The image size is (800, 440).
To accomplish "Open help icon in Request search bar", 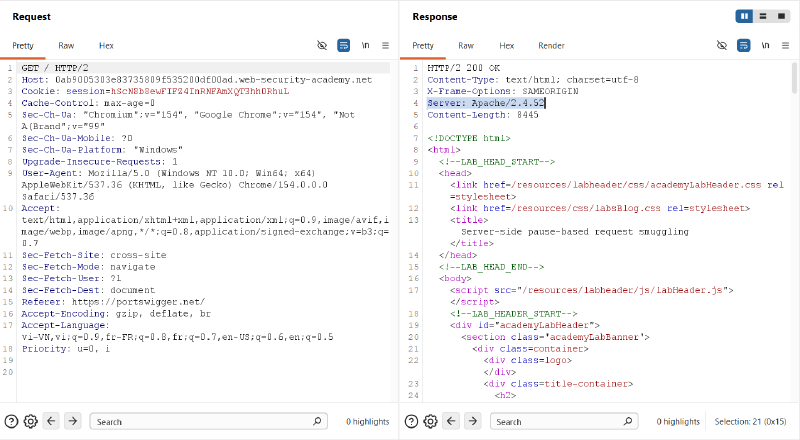I will pos(11,422).
